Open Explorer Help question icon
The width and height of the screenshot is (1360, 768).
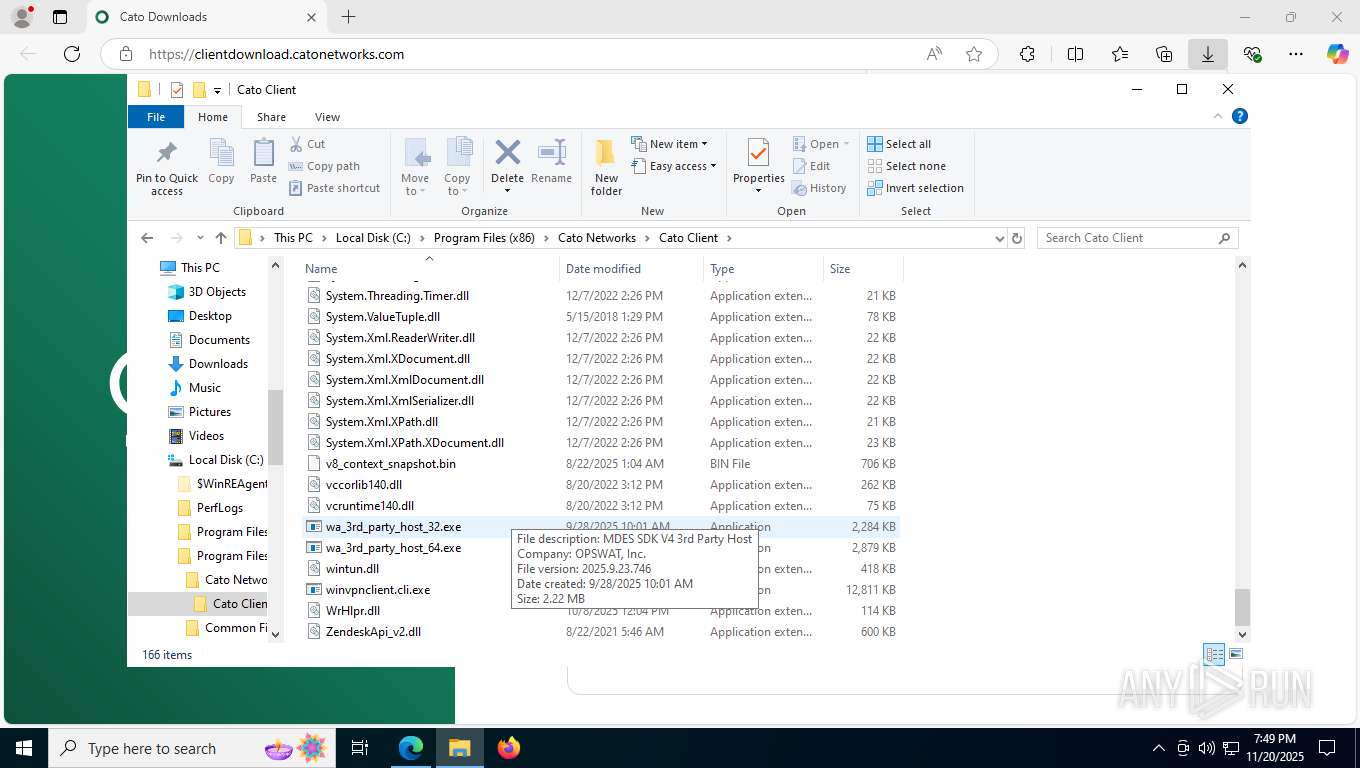[x=1240, y=116]
